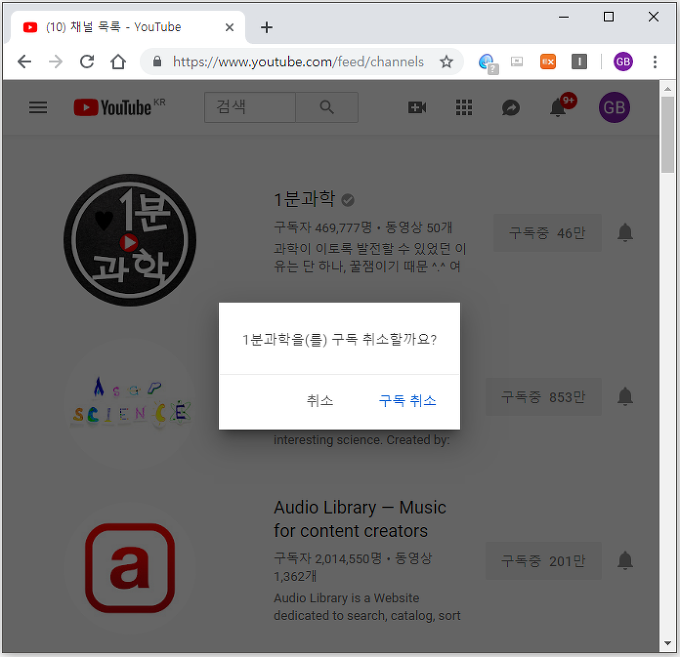
Task: Open the YouTube hamburger guide menu
Action: 38,107
